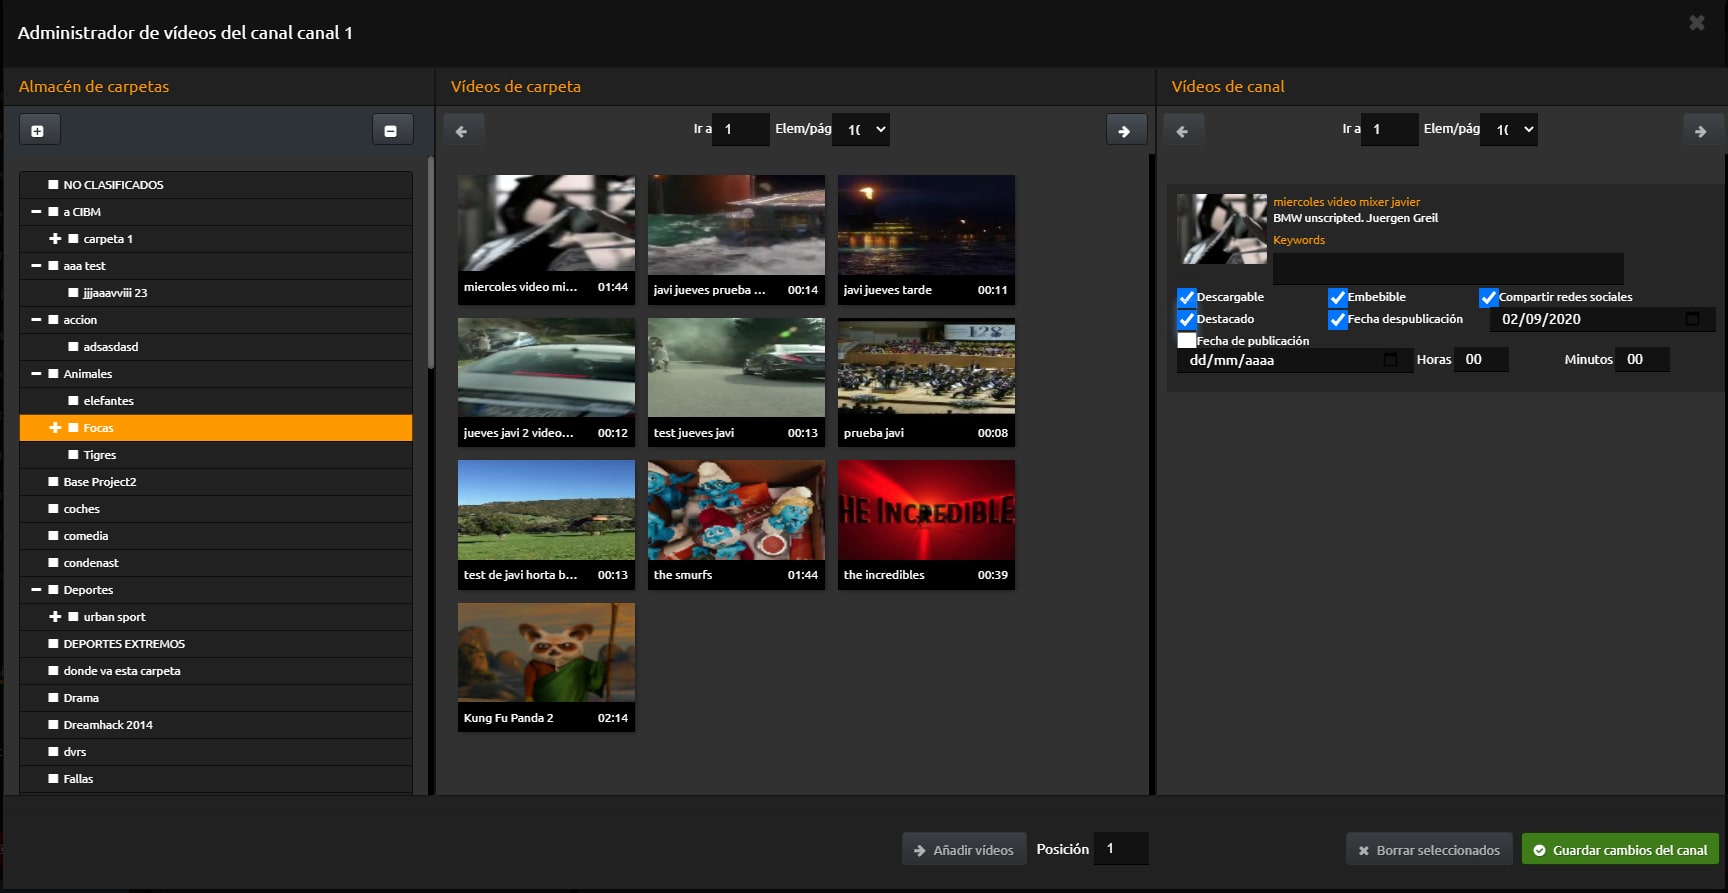This screenshot has height=893, width=1728.
Task: Select the Base Project2 folder
Action: [x=216, y=482]
